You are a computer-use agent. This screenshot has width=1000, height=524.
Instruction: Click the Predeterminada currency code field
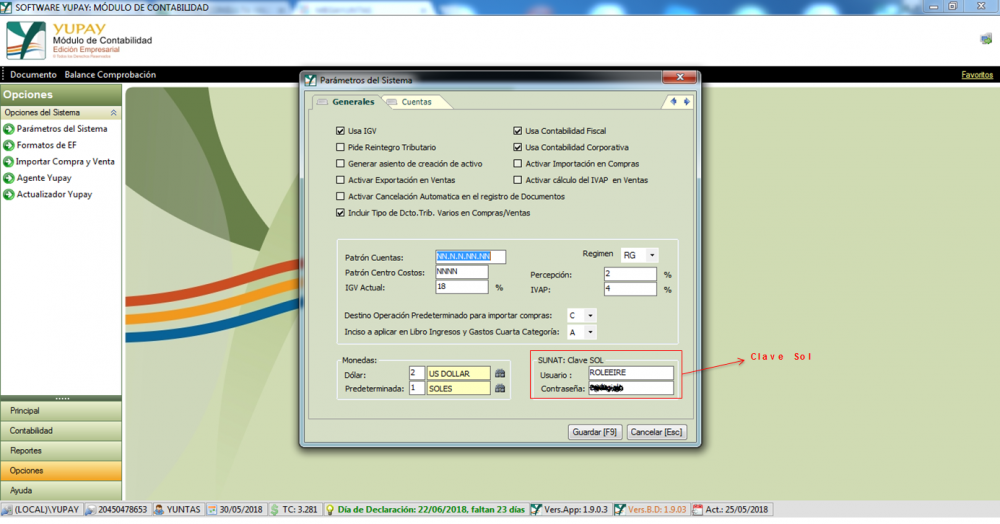click(416, 388)
